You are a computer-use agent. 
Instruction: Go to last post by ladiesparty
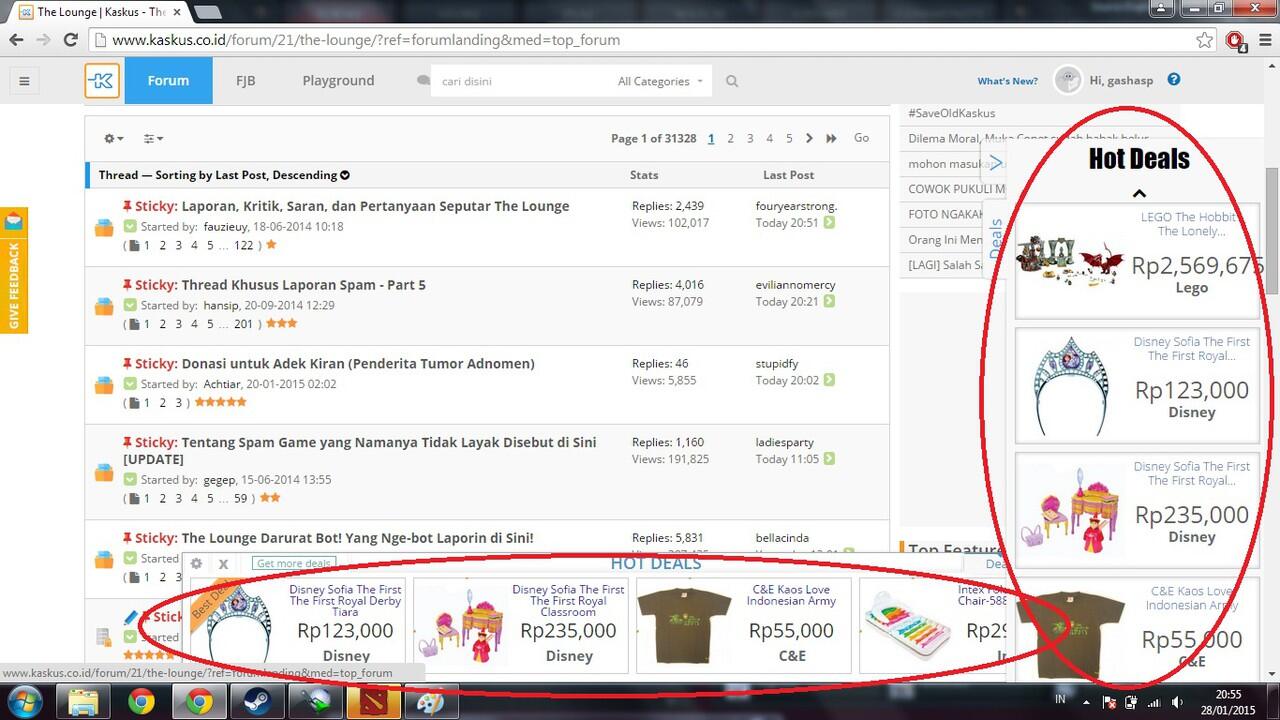[x=829, y=459]
